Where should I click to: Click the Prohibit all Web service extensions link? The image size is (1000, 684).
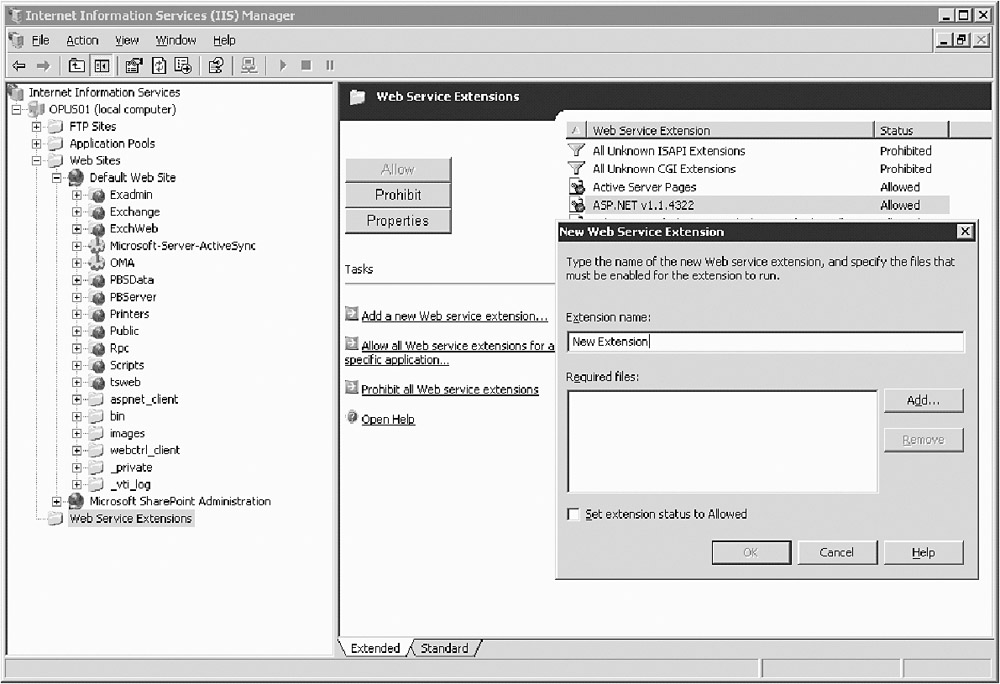[449, 389]
